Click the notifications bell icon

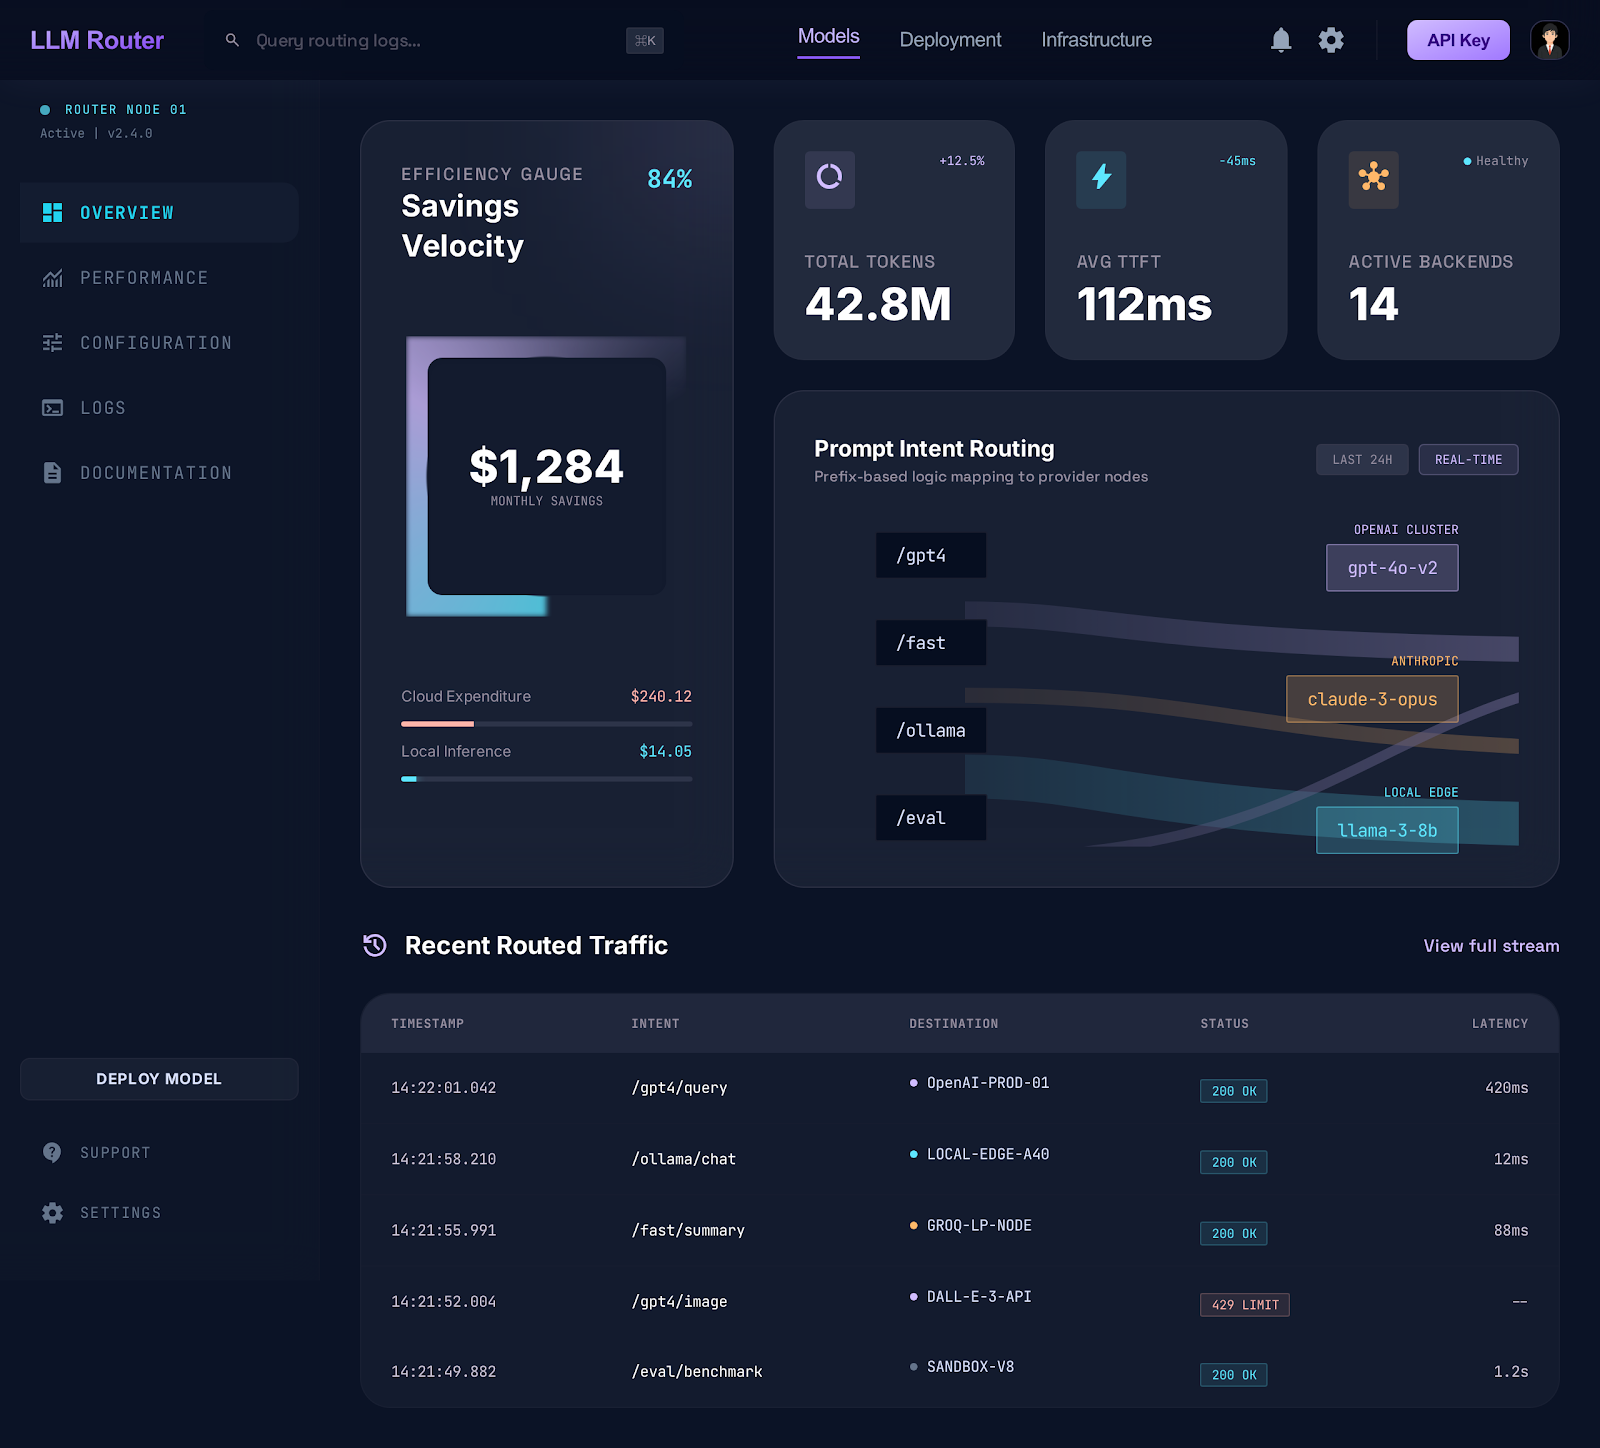(x=1281, y=40)
